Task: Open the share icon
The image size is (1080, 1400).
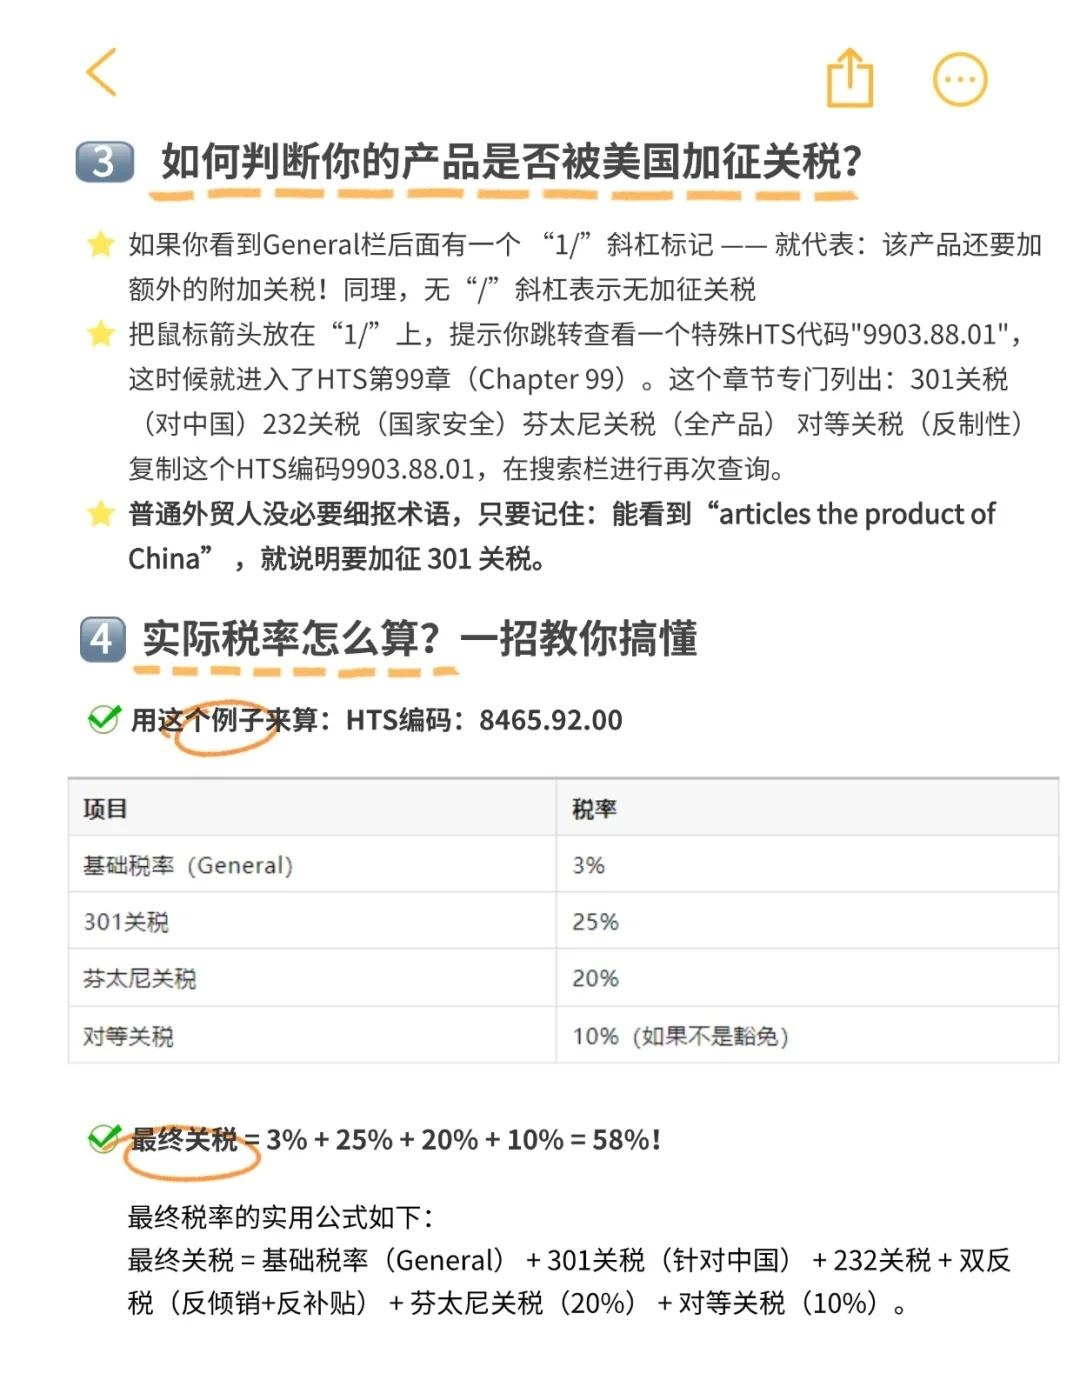Action: (x=850, y=77)
